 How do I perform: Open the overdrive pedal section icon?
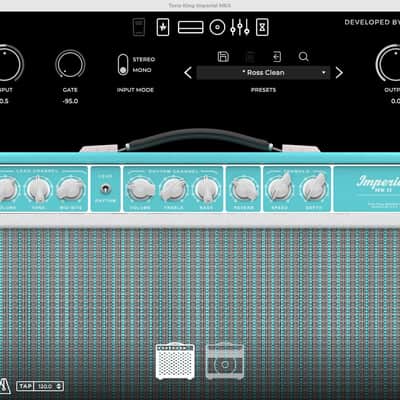pos(163,27)
